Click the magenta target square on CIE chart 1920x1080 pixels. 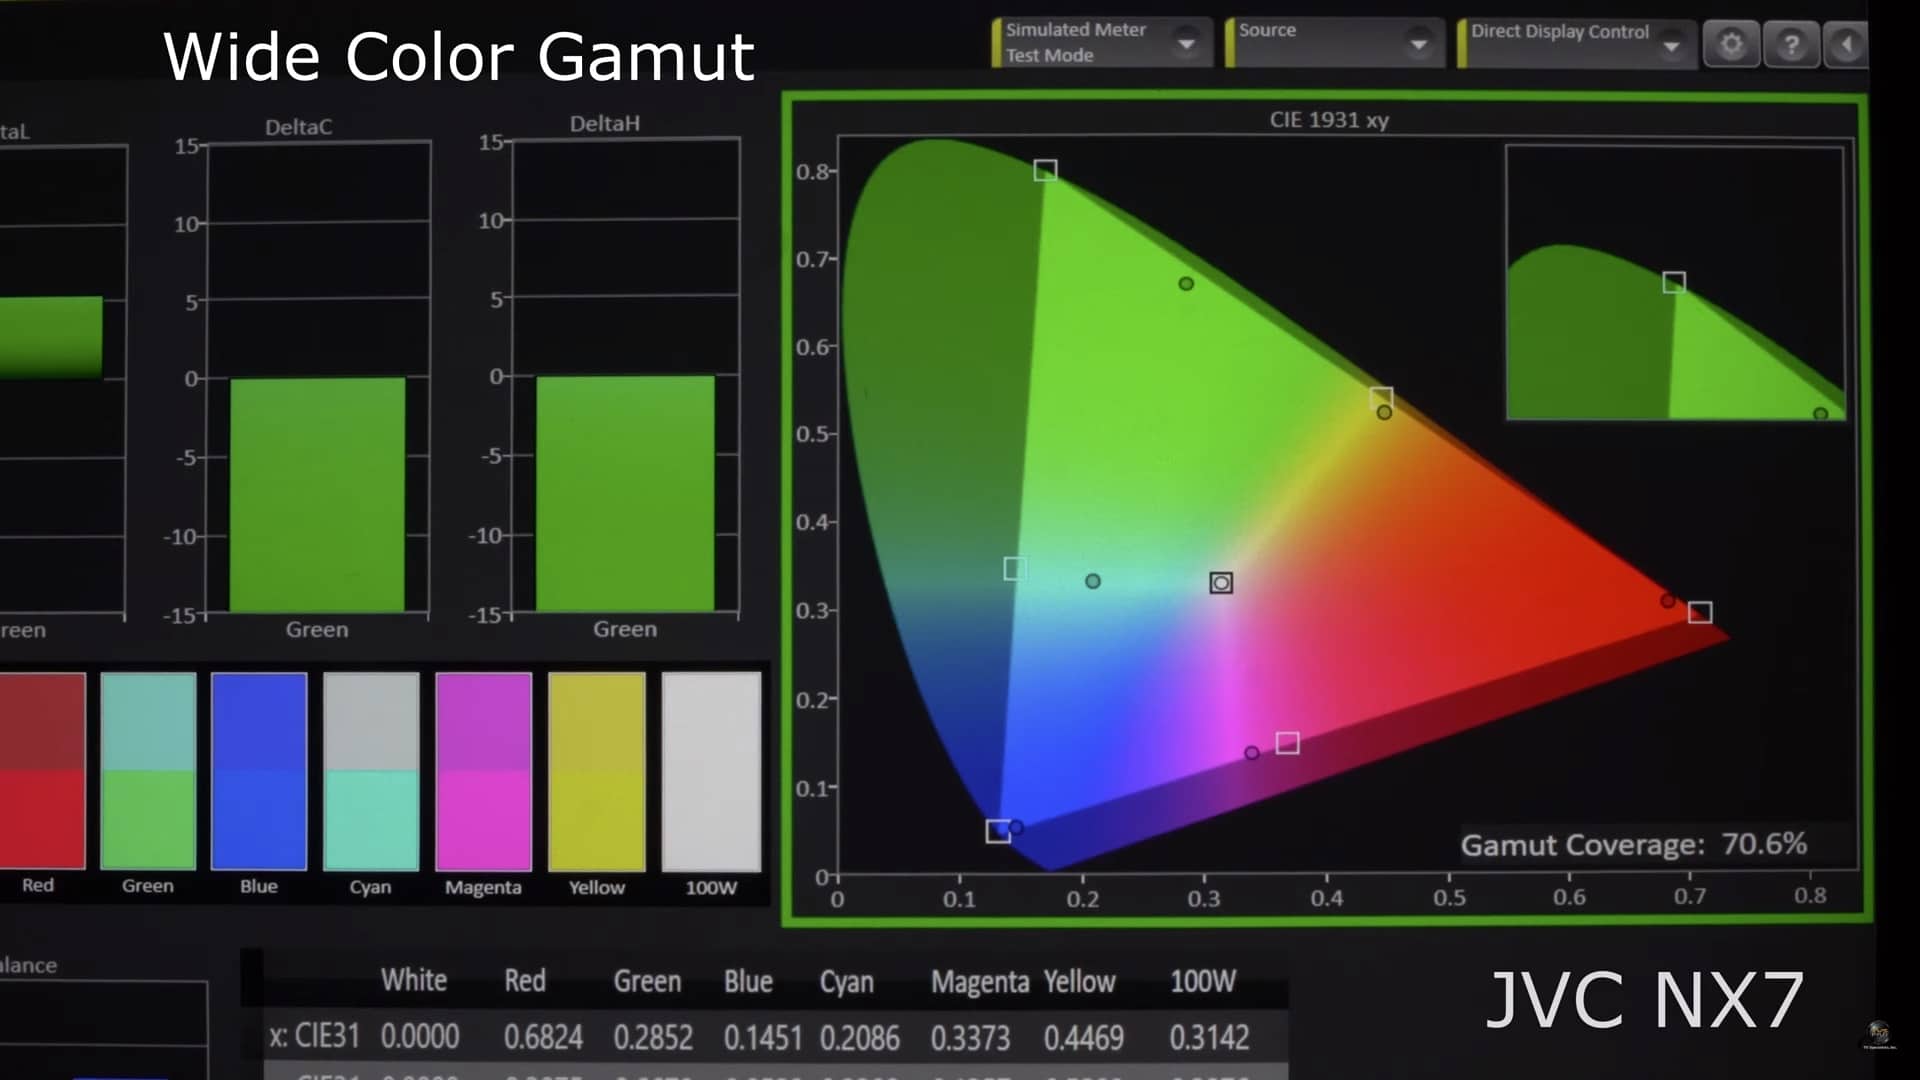1288,743
